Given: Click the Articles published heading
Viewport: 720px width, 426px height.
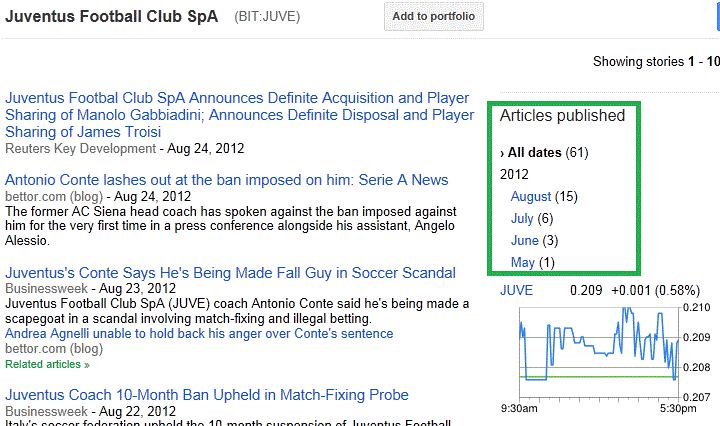Looking at the screenshot, I should pos(562,116).
